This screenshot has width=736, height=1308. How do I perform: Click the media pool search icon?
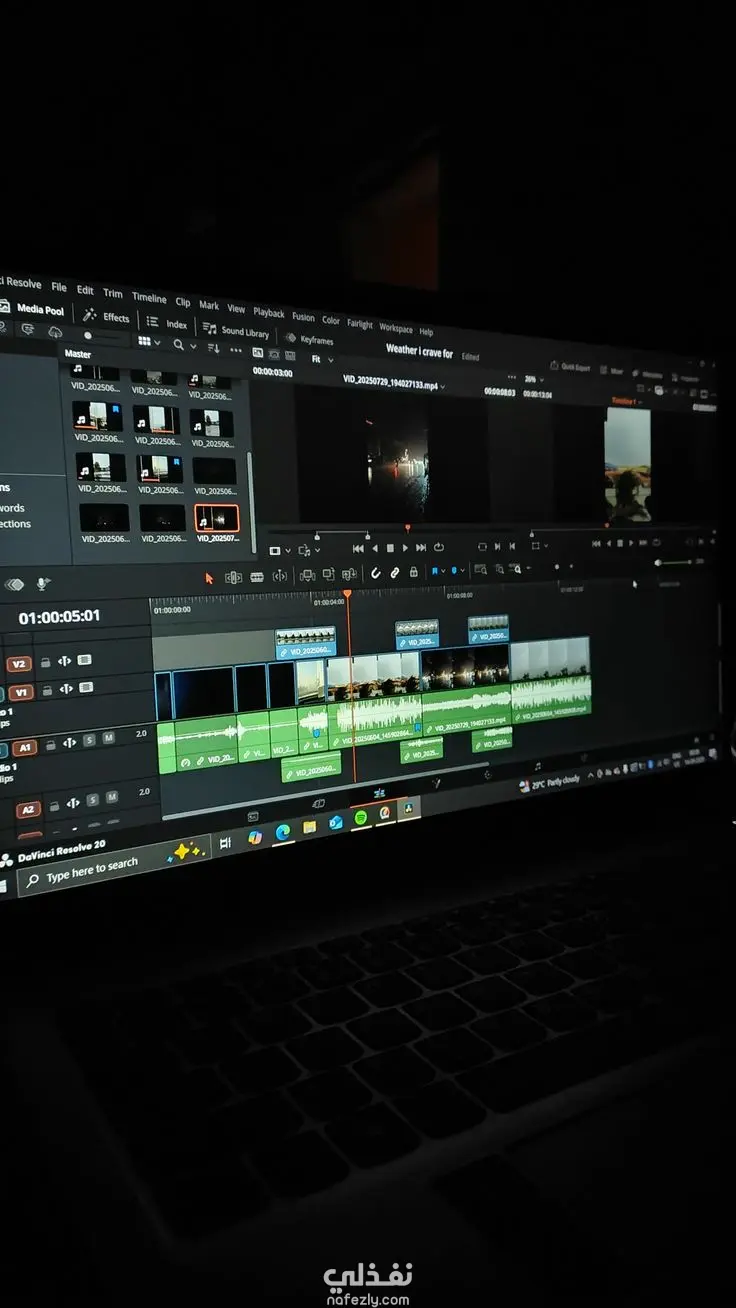pos(178,344)
